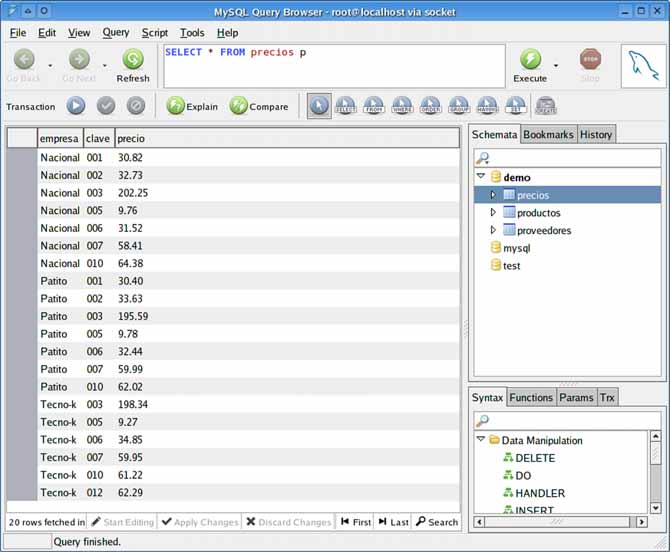Switch to the Params tab
This screenshot has width=670, height=552.
pyautogui.click(x=576, y=397)
